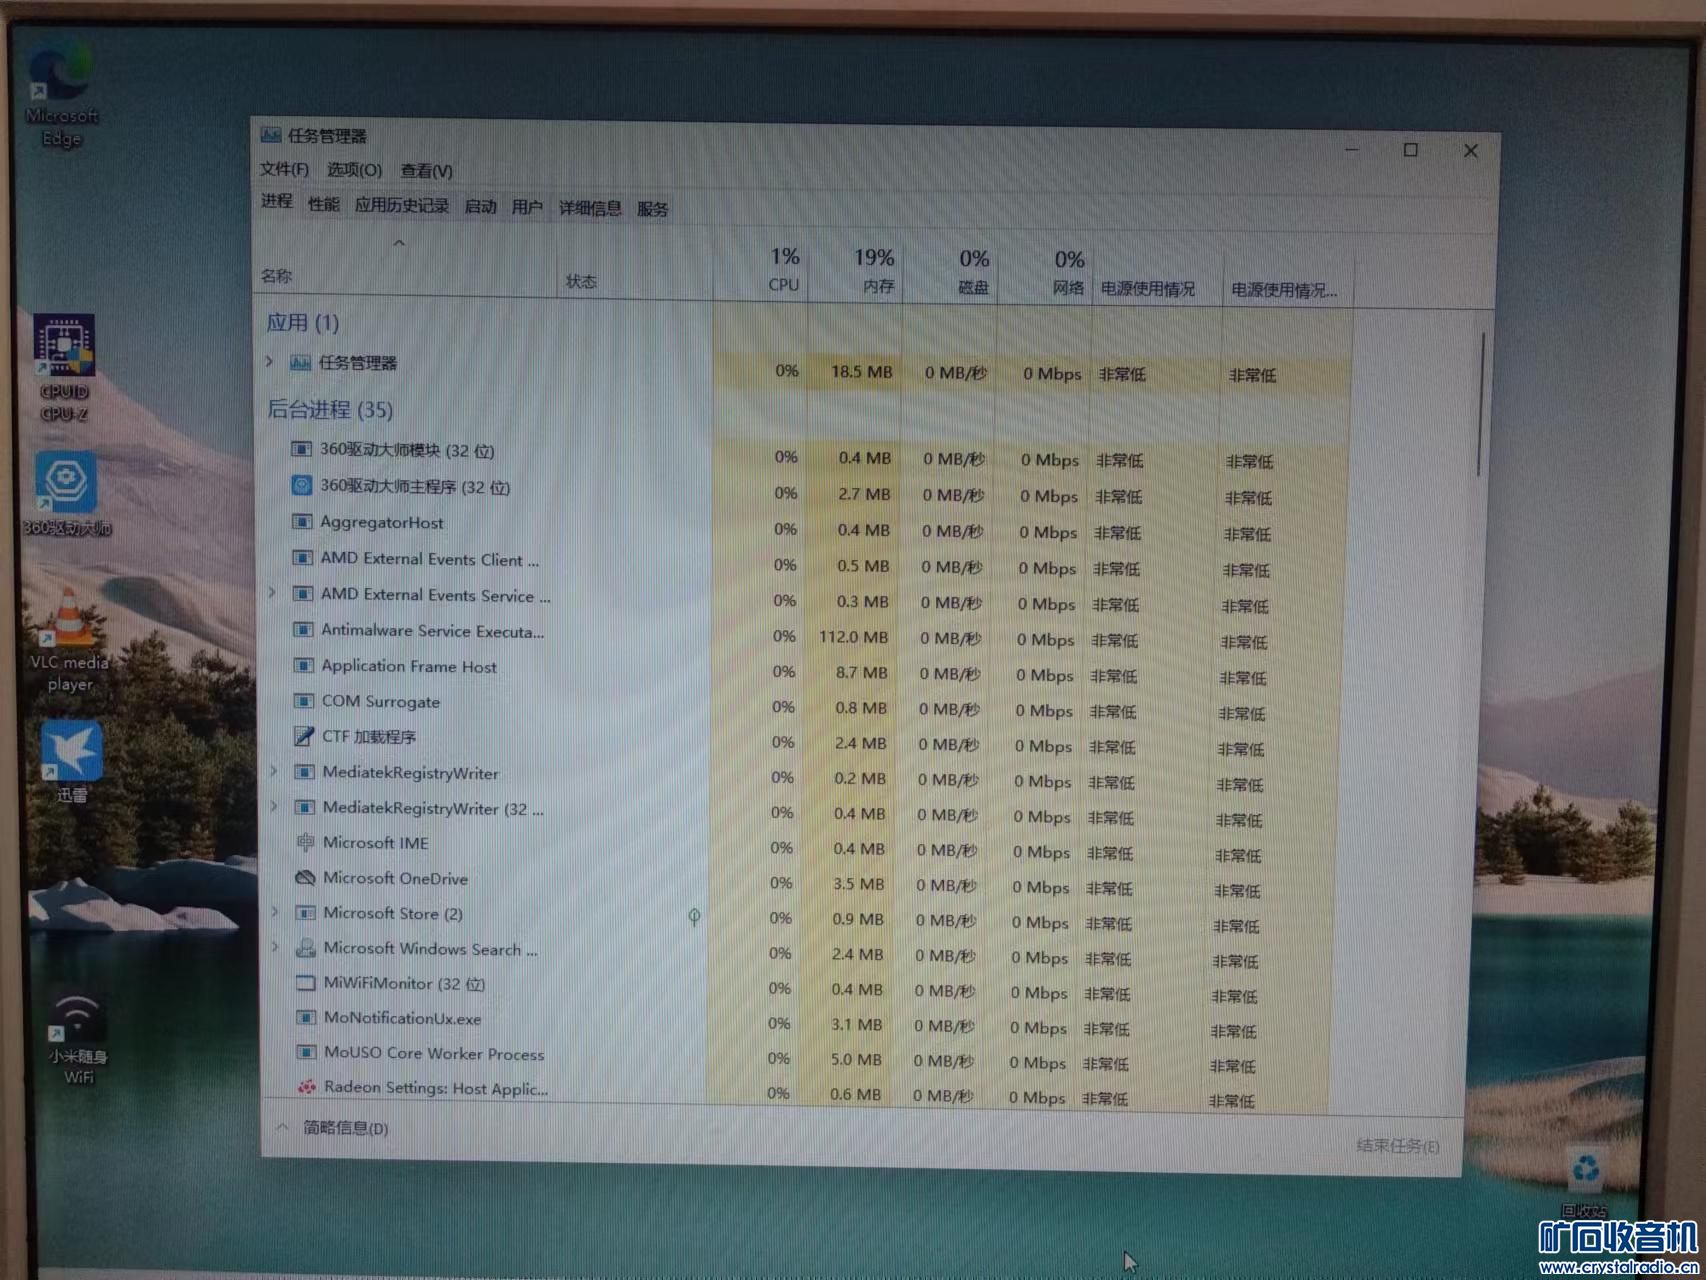
Task: Open the 选项(O) menu
Action: pyautogui.click(x=354, y=170)
